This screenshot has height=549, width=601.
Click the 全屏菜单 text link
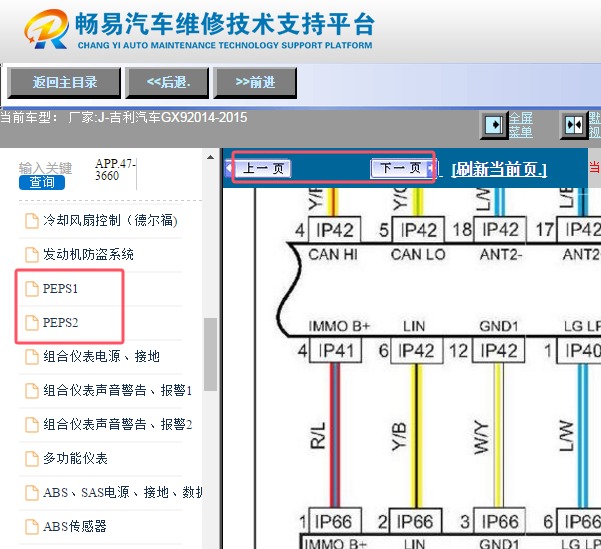[x=521, y=125]
